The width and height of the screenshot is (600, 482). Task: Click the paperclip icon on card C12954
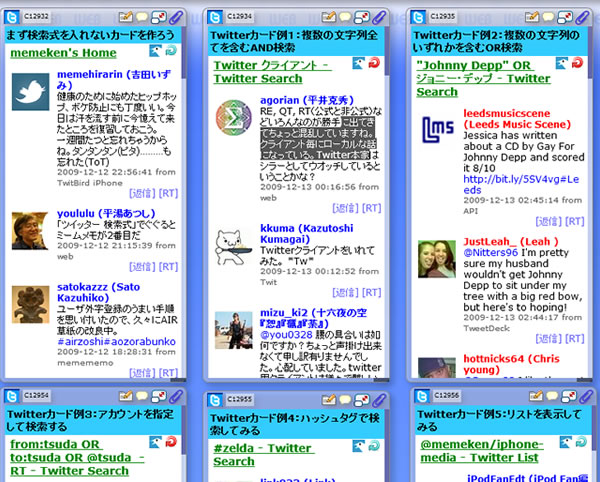175,398
